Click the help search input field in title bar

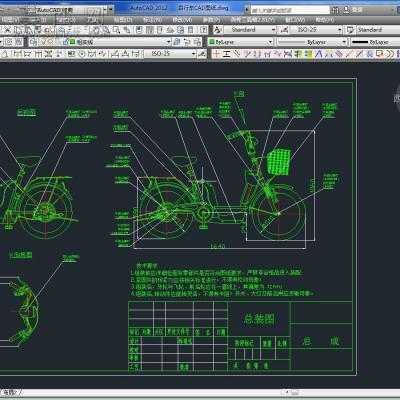[289, 10]
